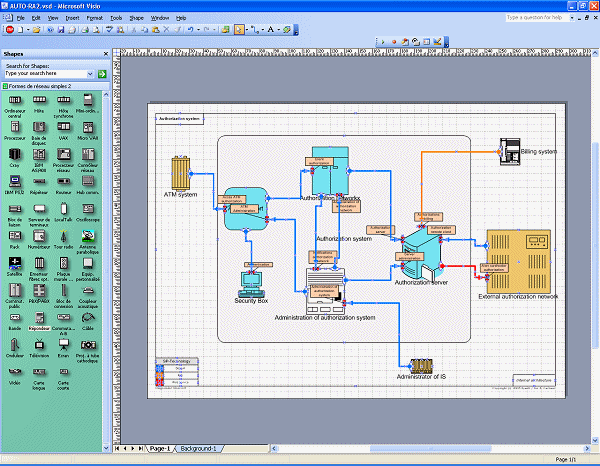Go to the first page tab arrow
This screenshot has height=466, width=600.
point(117,448)
